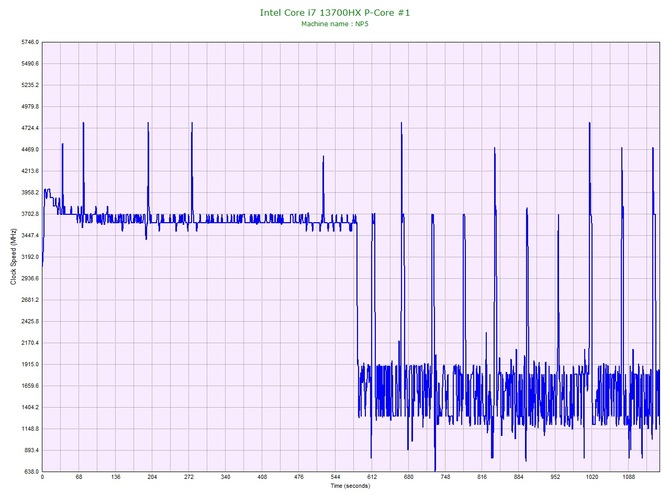Click the 'Machine name : NP5' subtitle
Screen dimensions: 670x503
335,24
